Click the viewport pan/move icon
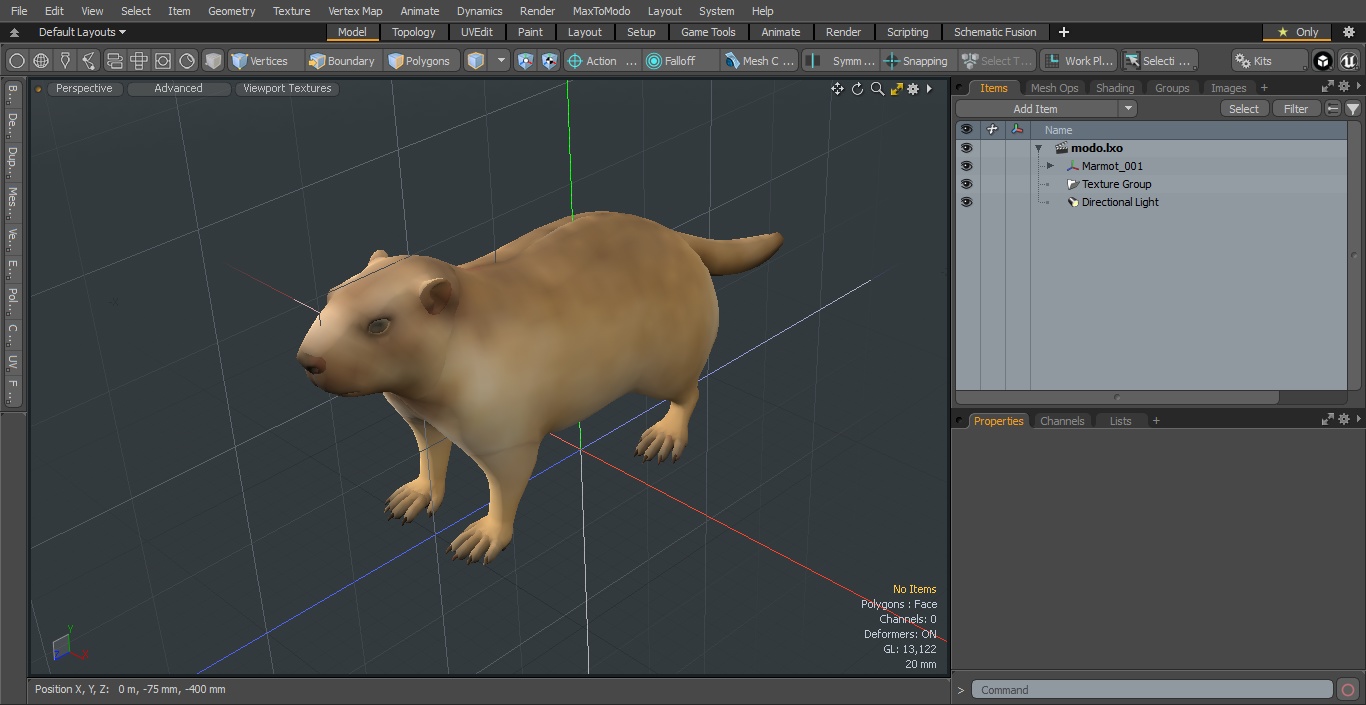The width and height of the screenshot is (1366, 705). point(837,89)
